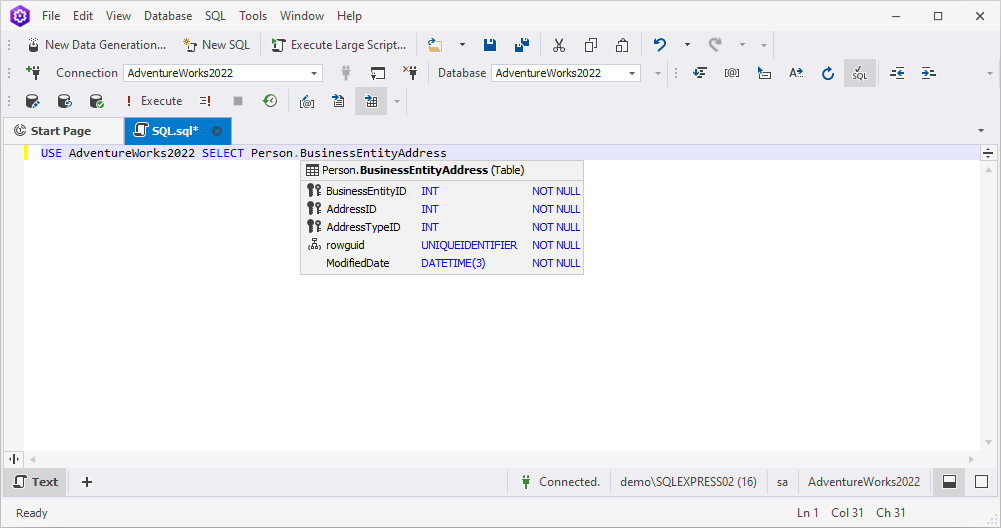Click the Format Document icon

[x=700, y=73]
